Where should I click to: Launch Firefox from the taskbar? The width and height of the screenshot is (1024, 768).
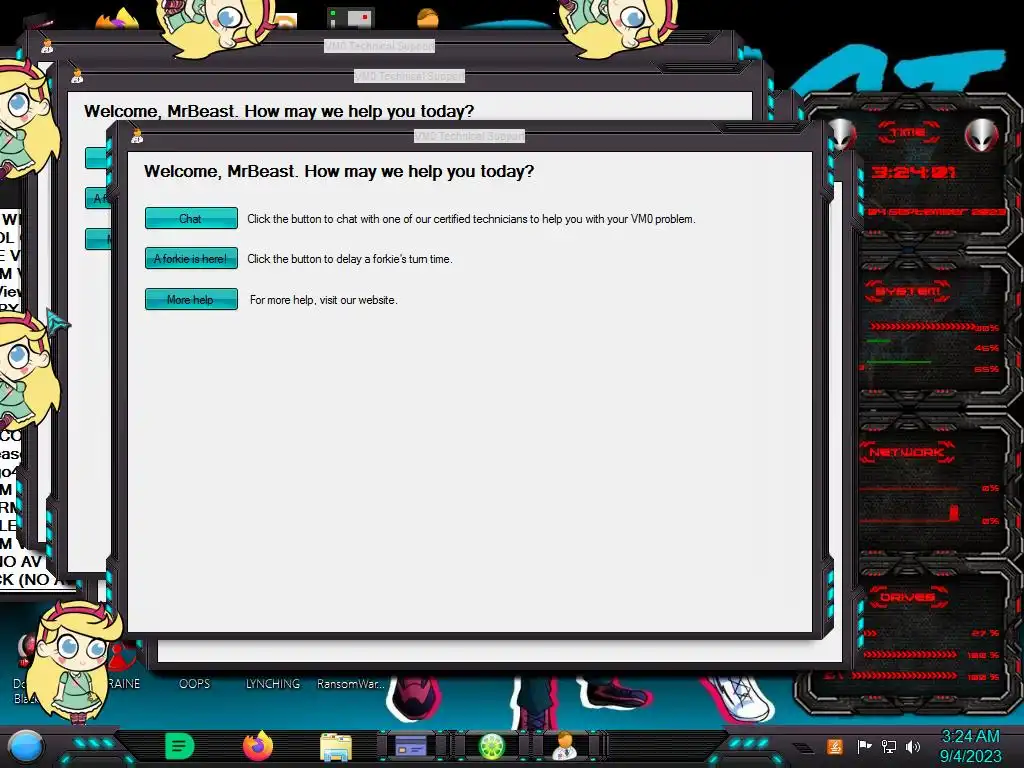click(x=257, y=746)
